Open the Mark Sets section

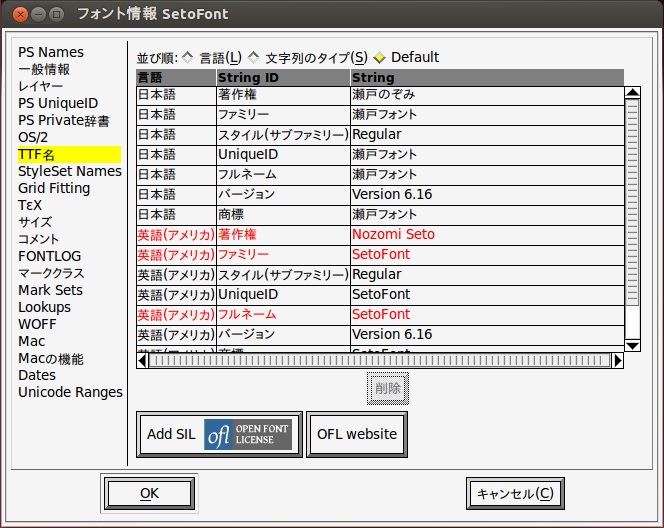(50, 290)
